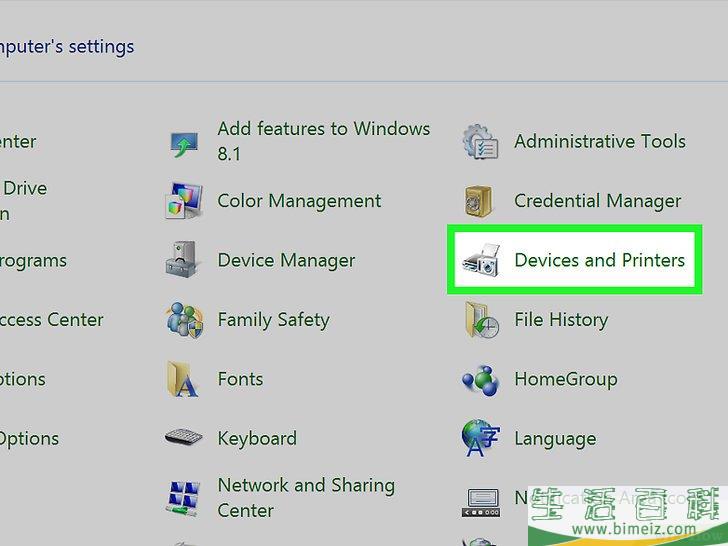728x546 pixels.
Task: Open the Color Management monitor icon
Action: click(184, 201)
